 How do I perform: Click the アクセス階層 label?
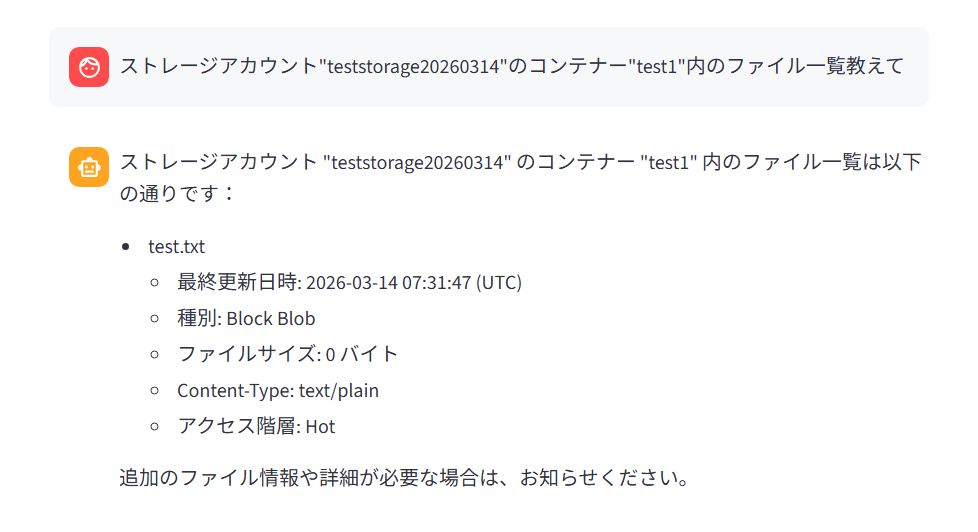coord(239,426)
